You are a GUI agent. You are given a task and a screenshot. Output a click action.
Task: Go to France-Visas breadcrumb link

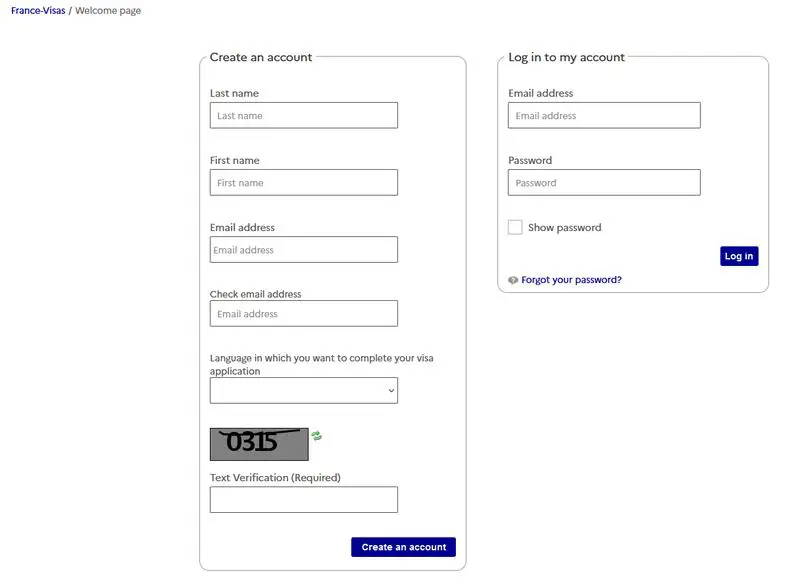(37, 11)
